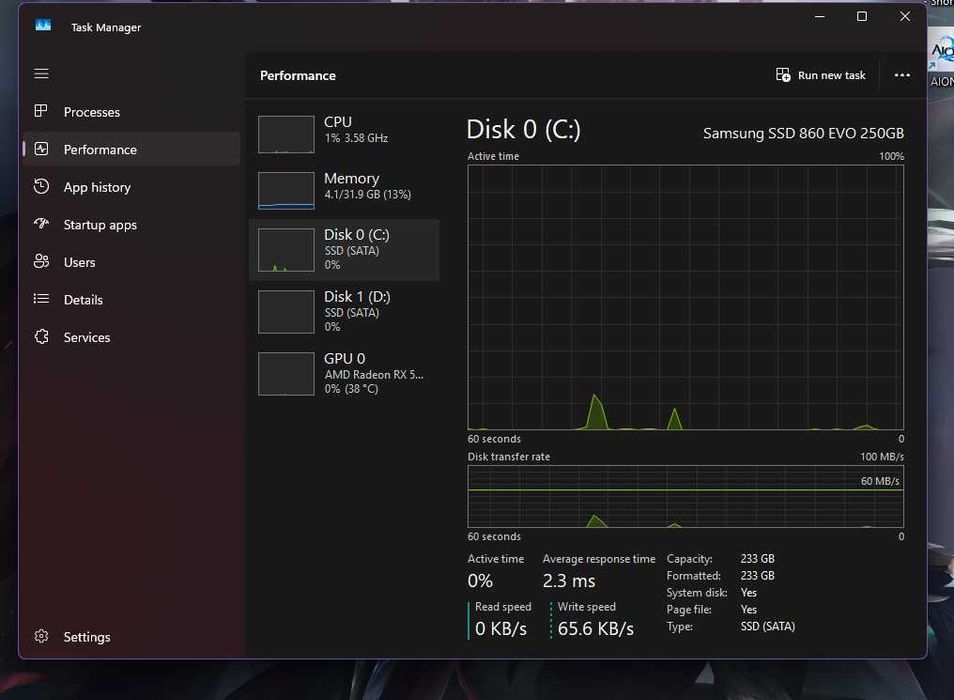
Task: Click the Details list icon
Action: point(41,299)
